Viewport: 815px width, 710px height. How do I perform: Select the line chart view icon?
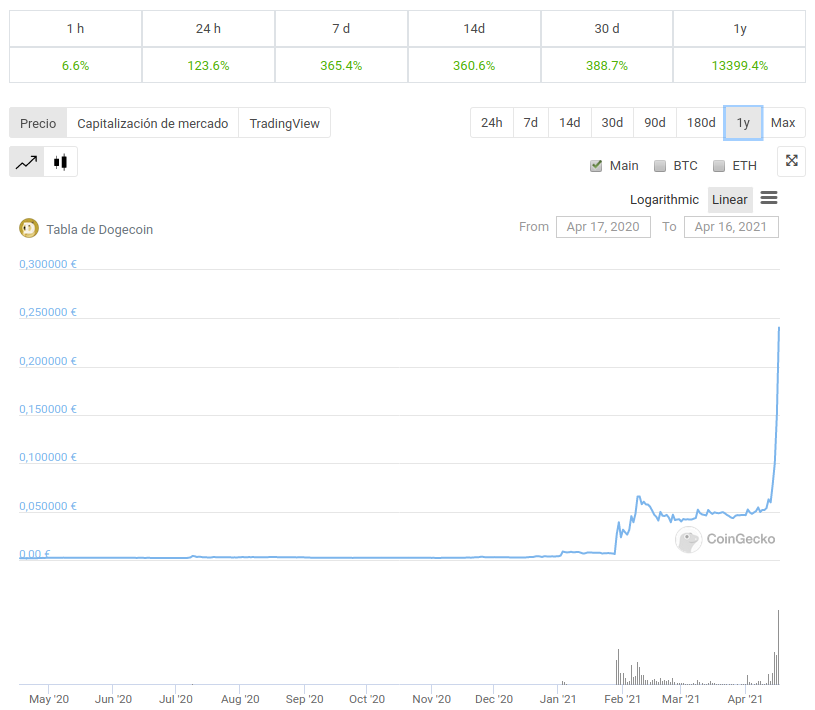(27, 162)
